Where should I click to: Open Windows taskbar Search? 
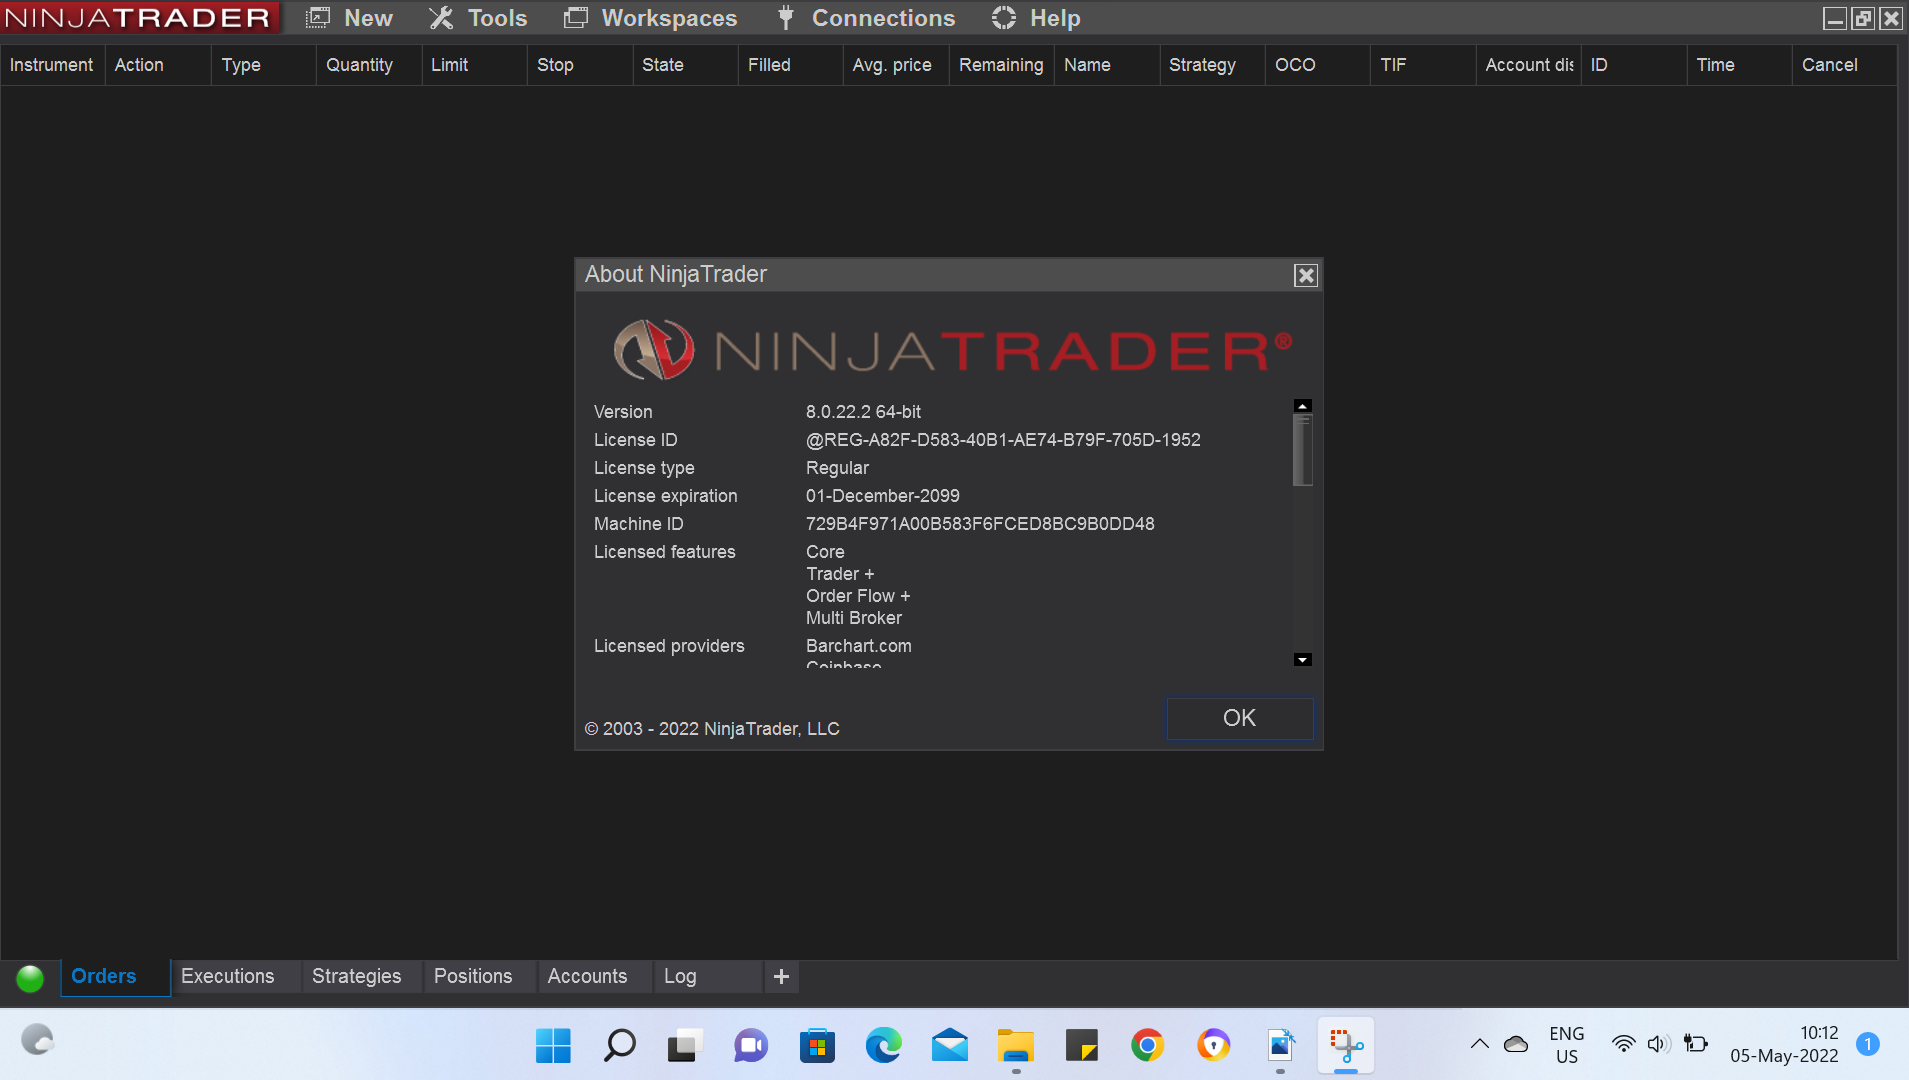click(619, 1046)
